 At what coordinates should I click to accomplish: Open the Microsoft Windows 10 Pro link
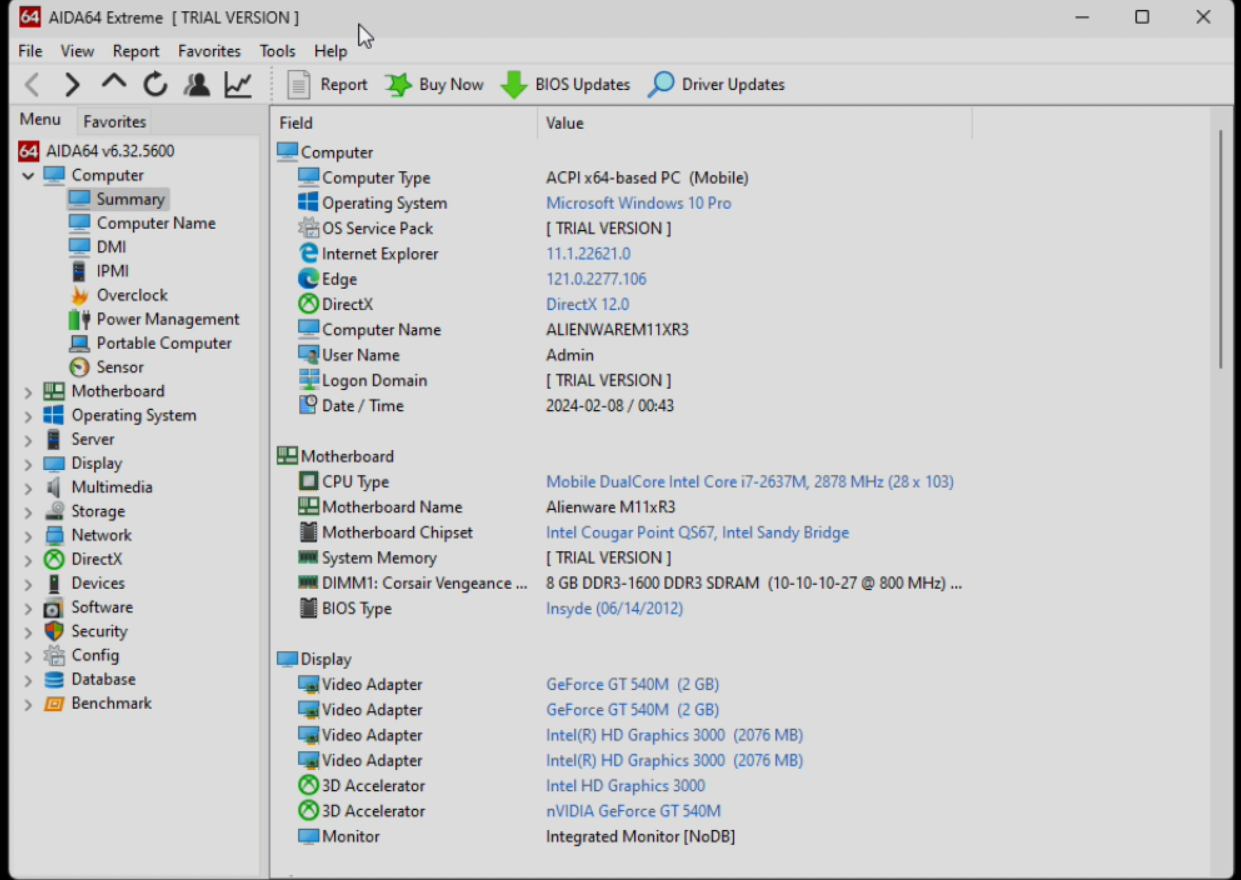tap(638, 203)
